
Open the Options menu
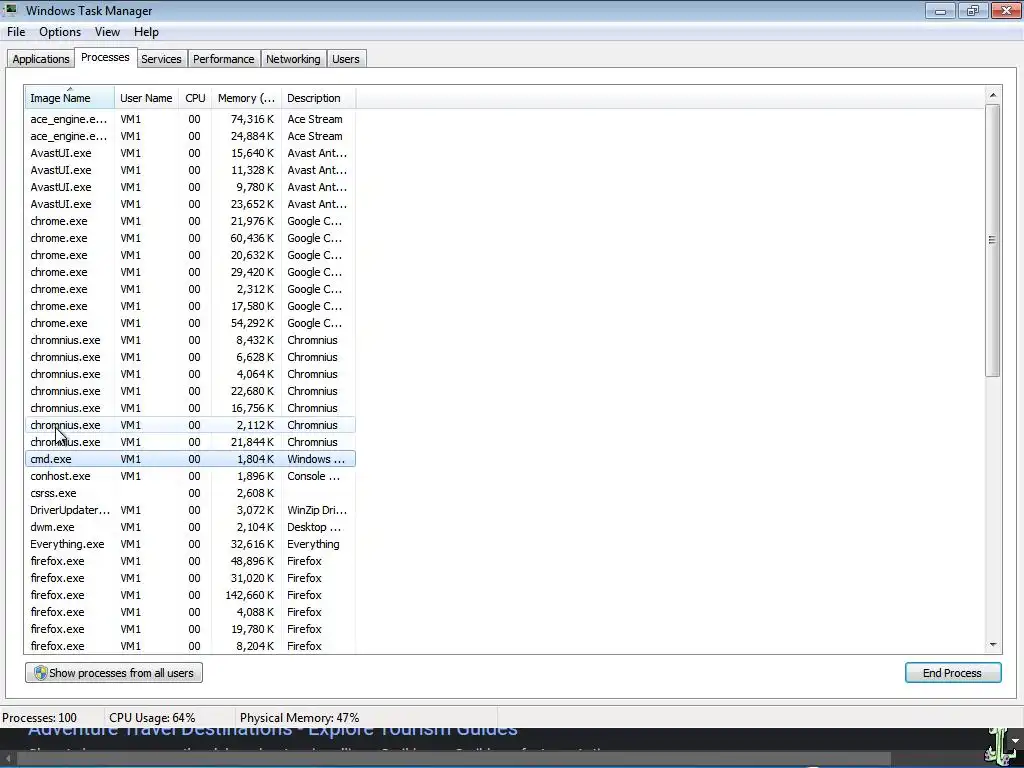[x=60, y=32]
